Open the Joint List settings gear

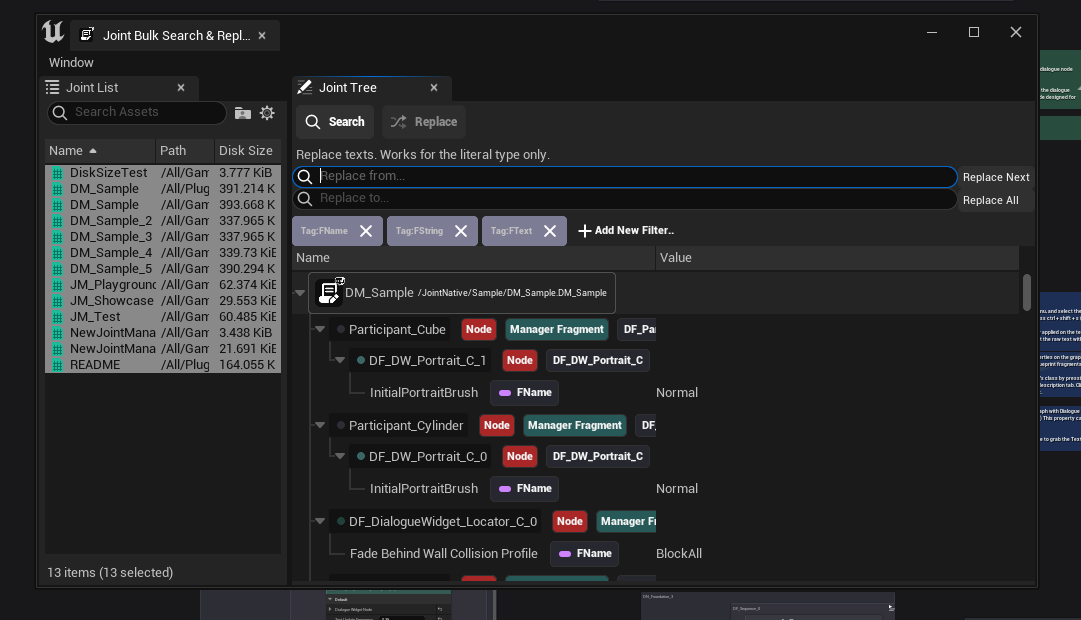click(267, 113)
